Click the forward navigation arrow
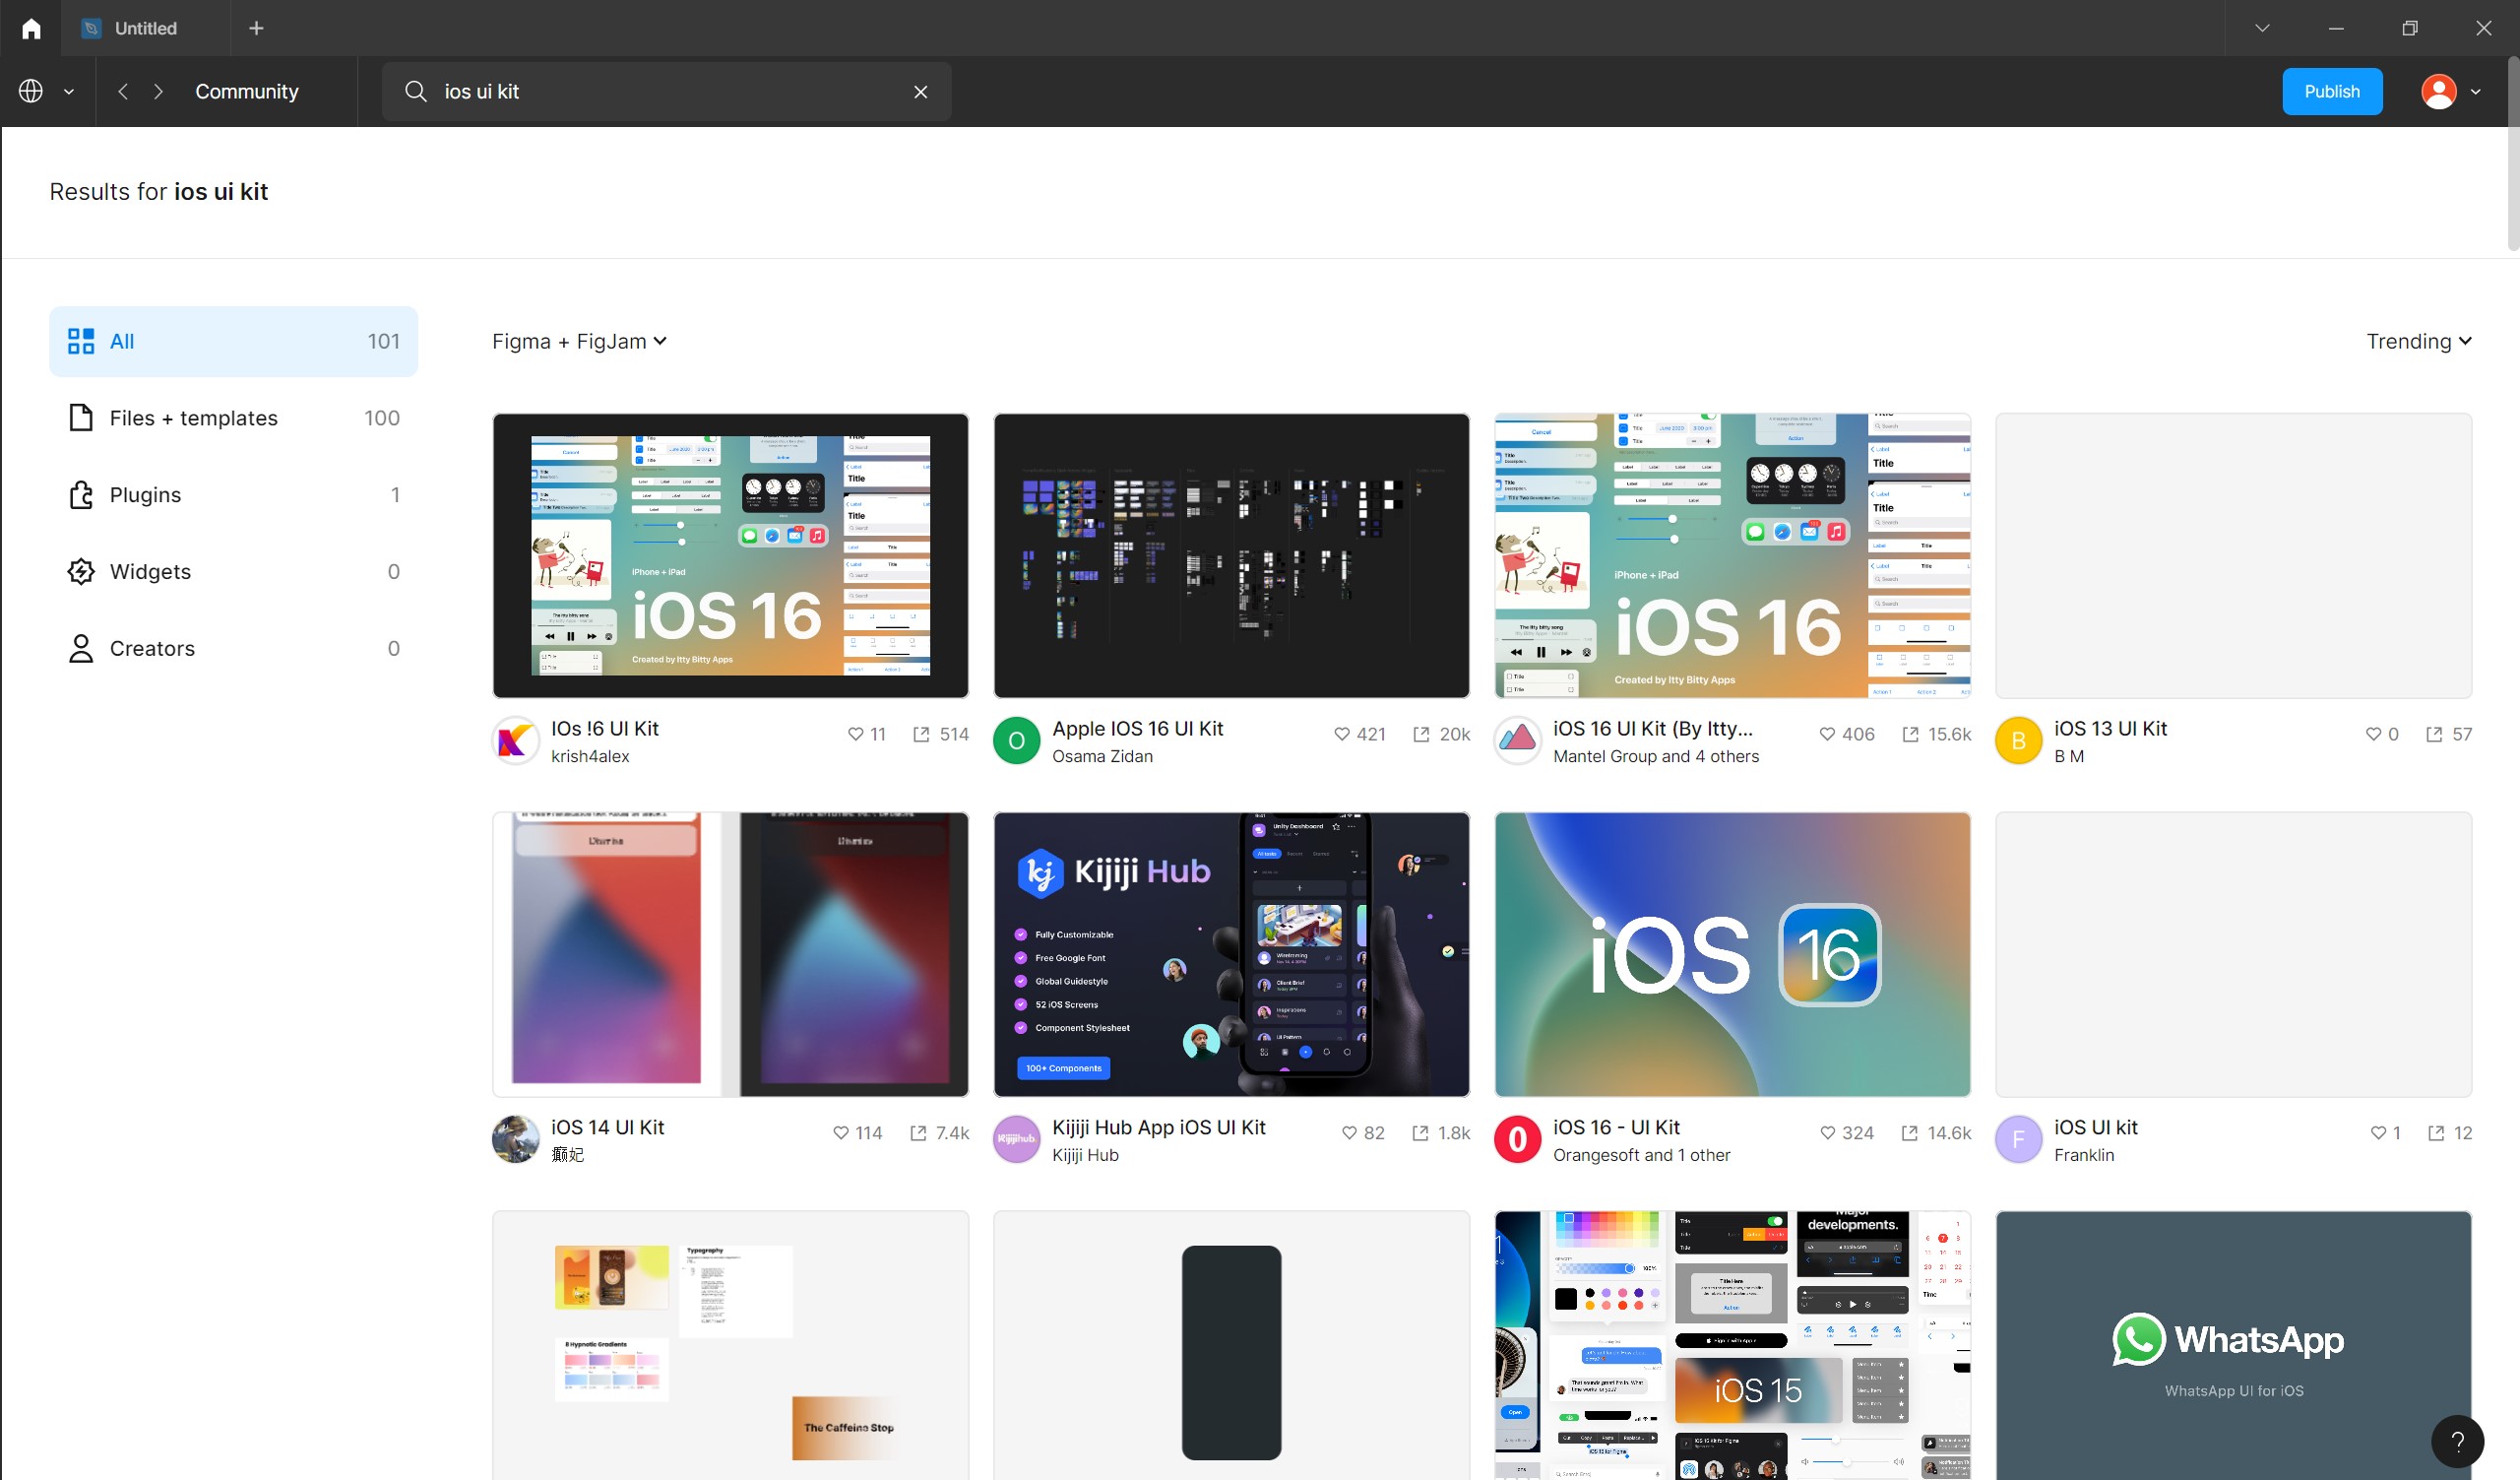This screenshot has height=1480, width=2520. (158, 92)
